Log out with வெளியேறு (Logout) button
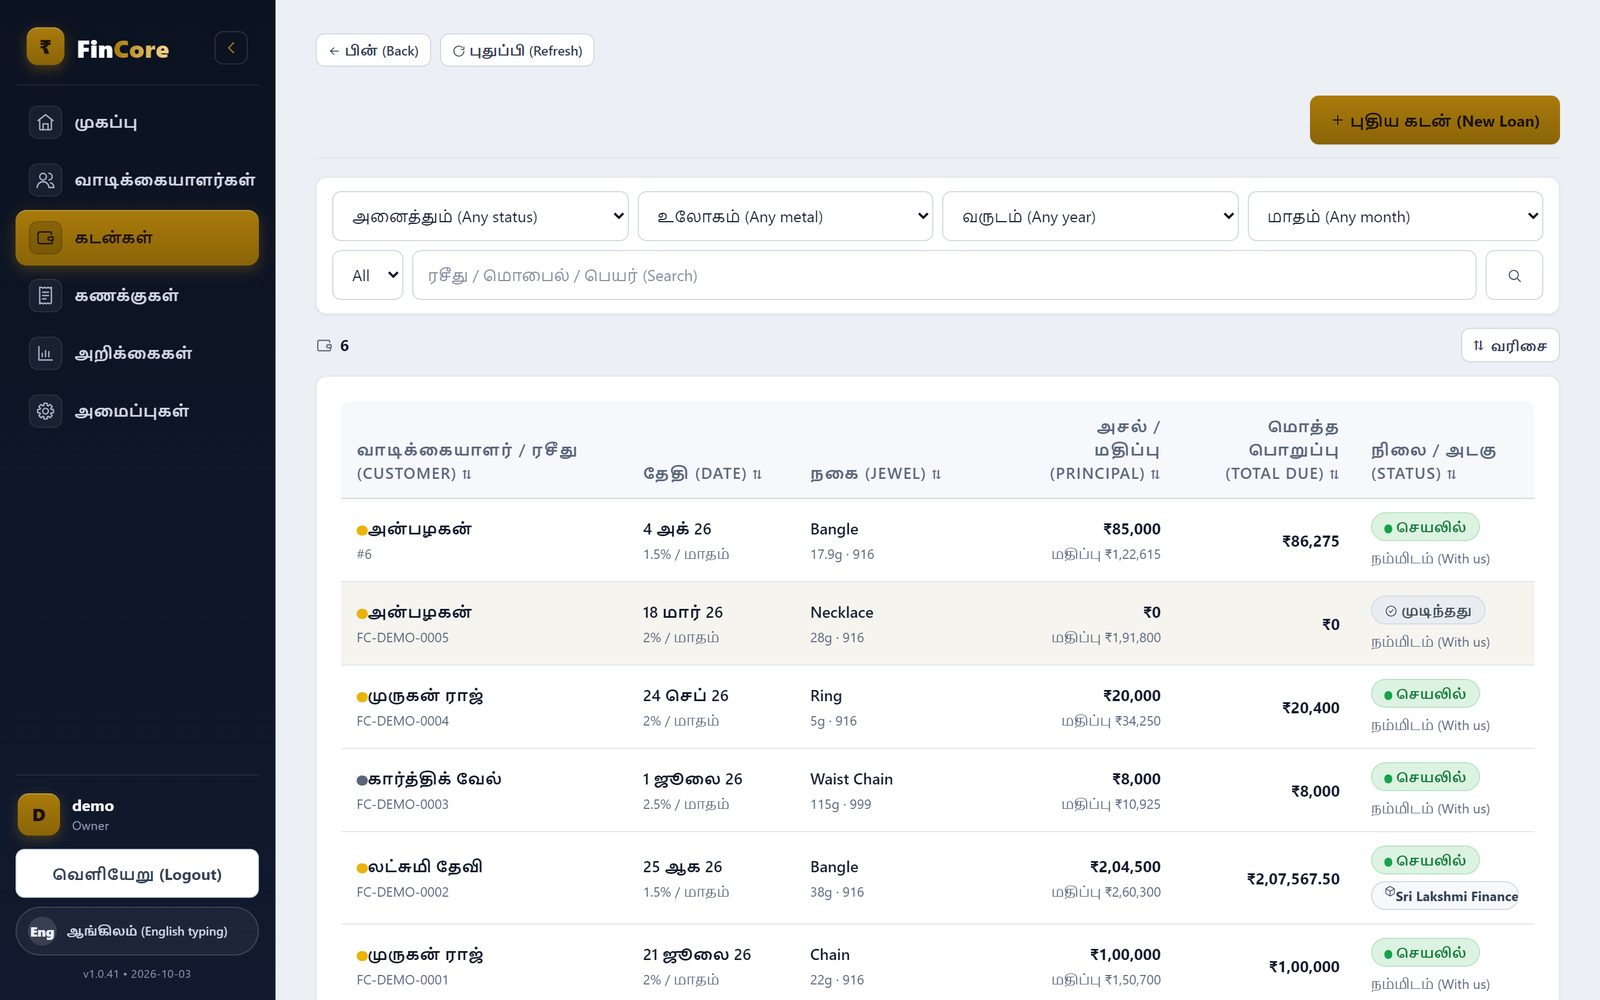This screenshot has width=1600, height=1000. tap(137, 874)
